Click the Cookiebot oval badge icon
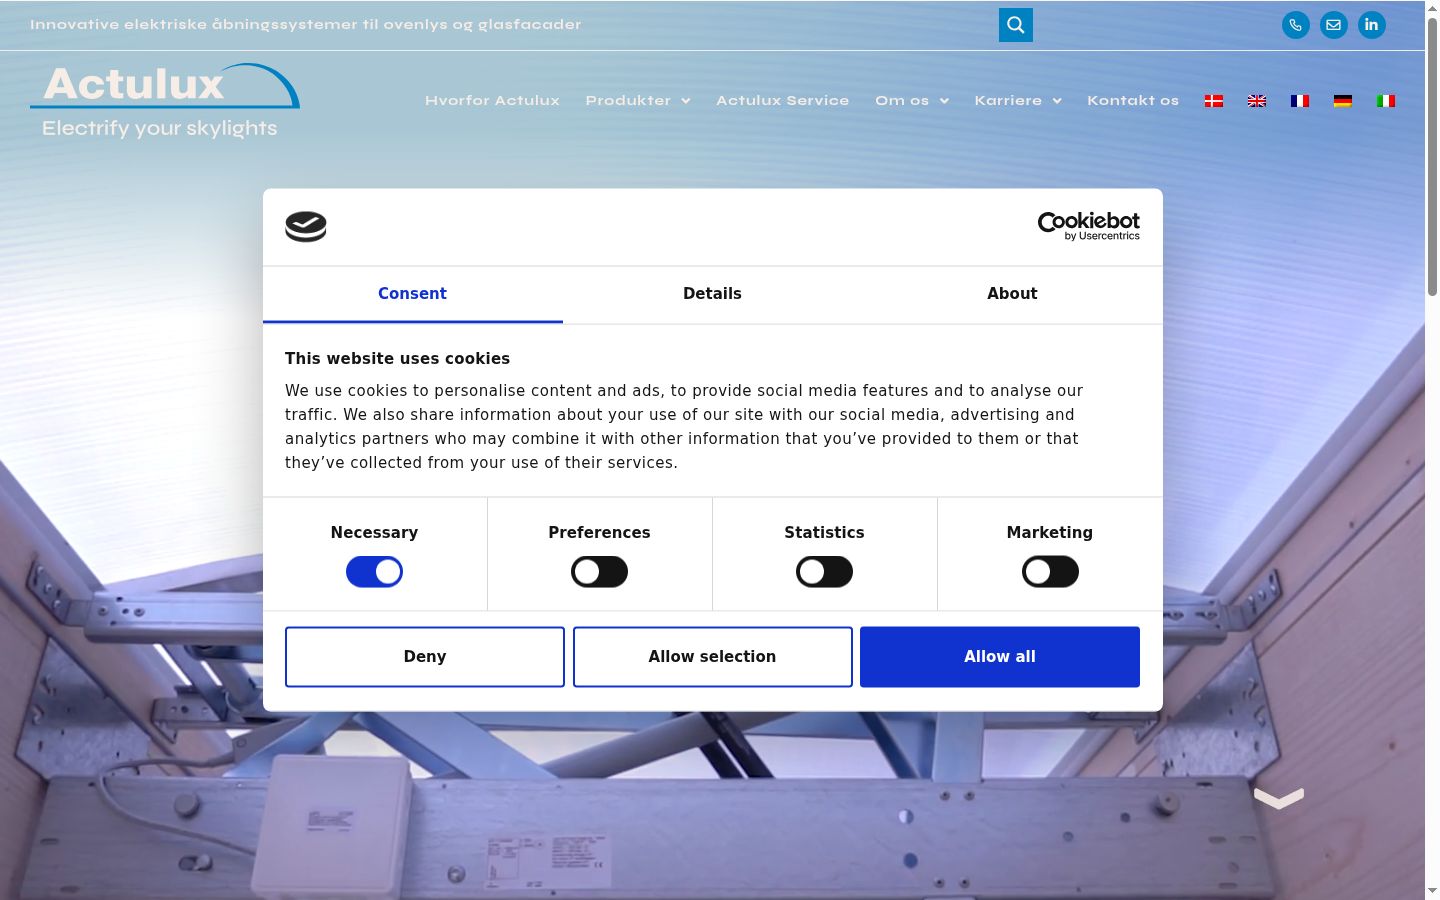Viewport: 1440px width, 900px height. [x=306, y=227]
